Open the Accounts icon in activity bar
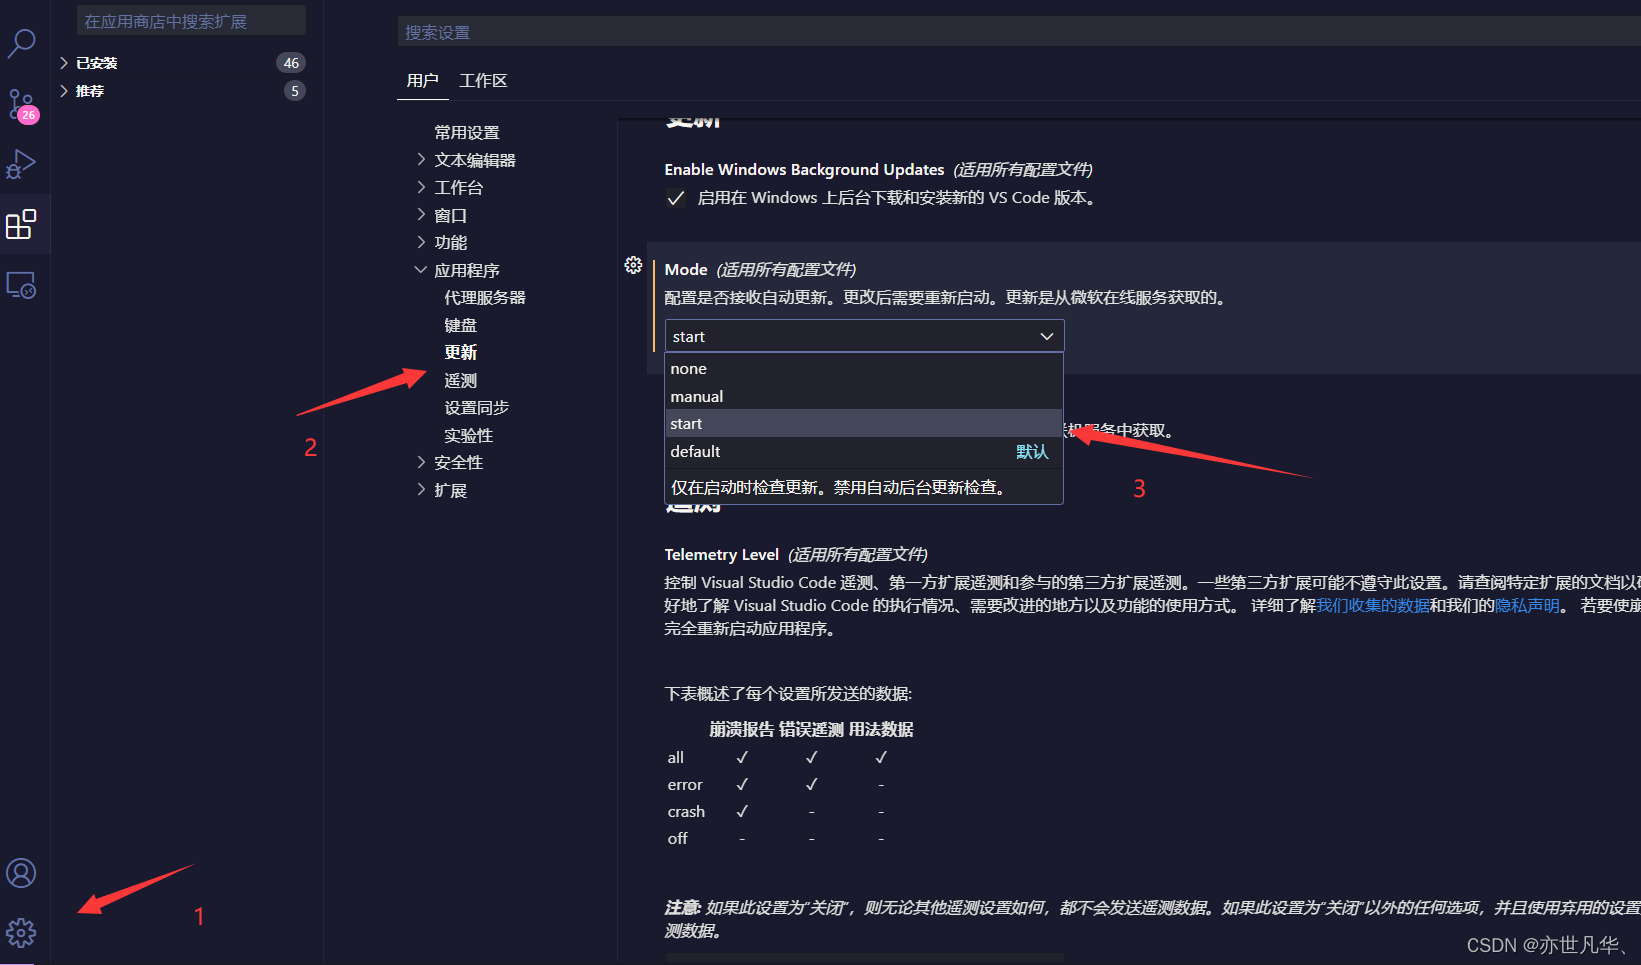This screenshot has height=965, width=1641. click(x=21, y=873)
